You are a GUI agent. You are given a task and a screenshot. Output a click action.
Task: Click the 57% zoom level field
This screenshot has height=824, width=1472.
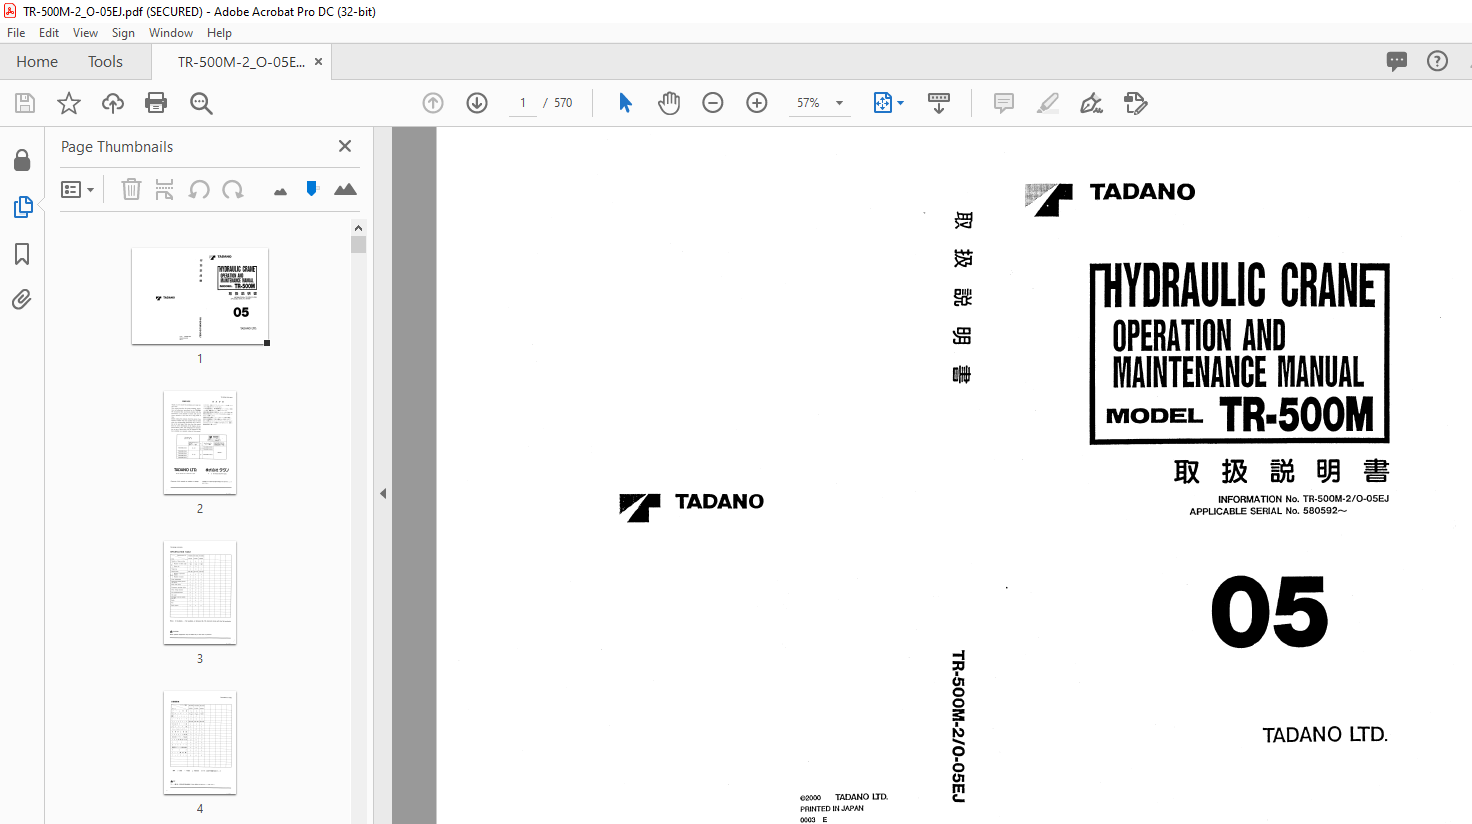pos(808,103)
